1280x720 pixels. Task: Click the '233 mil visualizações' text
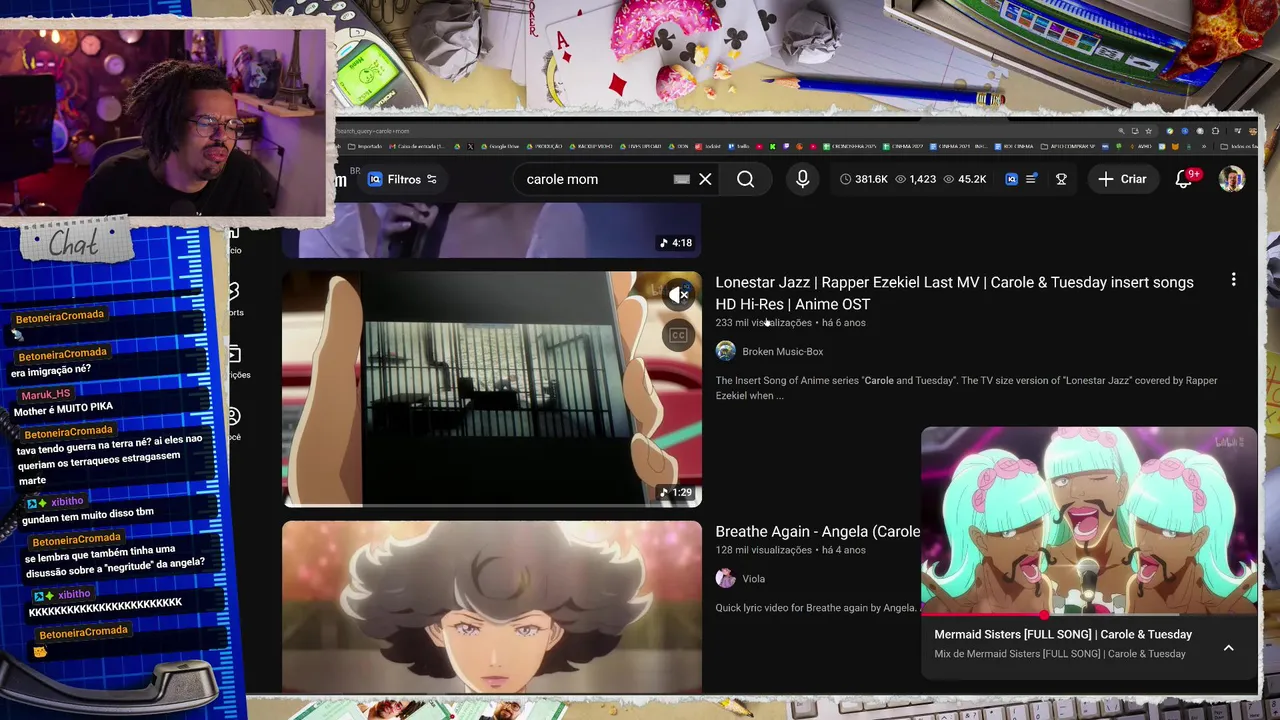[763, 323]
